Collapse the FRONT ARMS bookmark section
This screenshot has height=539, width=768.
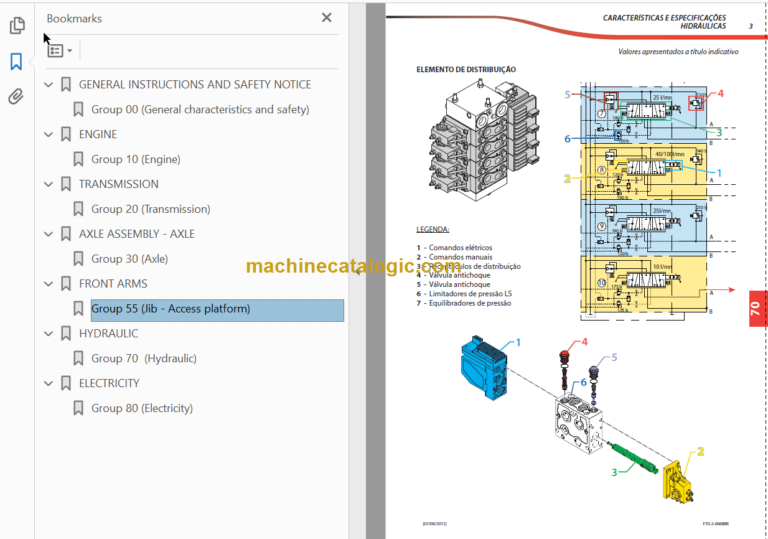tap(48, 284)
